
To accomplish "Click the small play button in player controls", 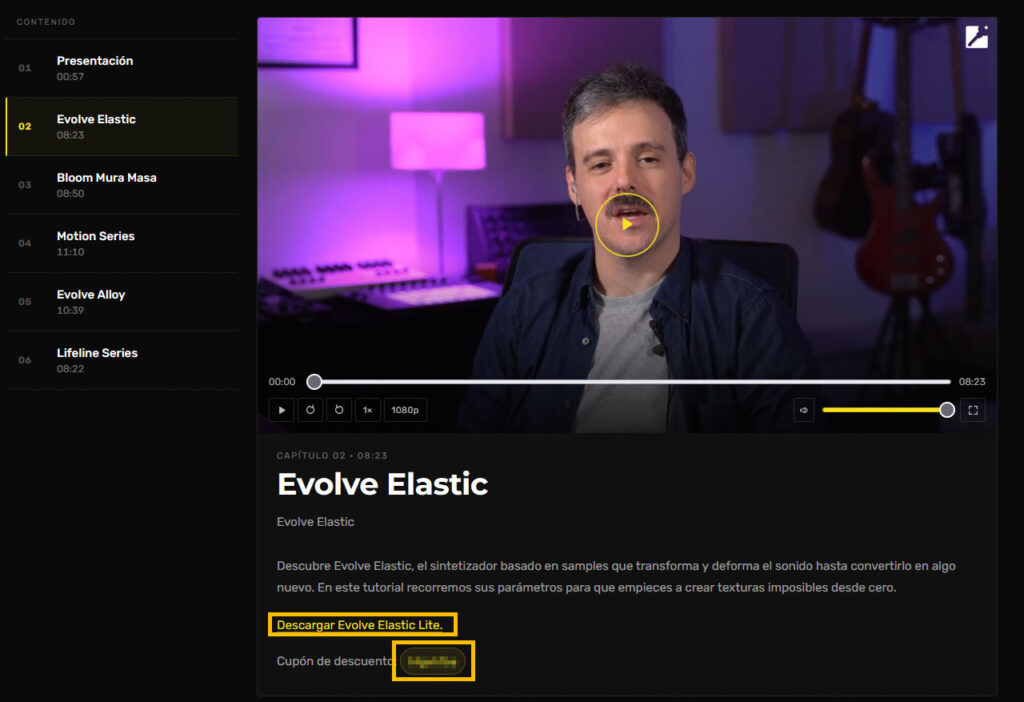I will click(x=281, y=410).
